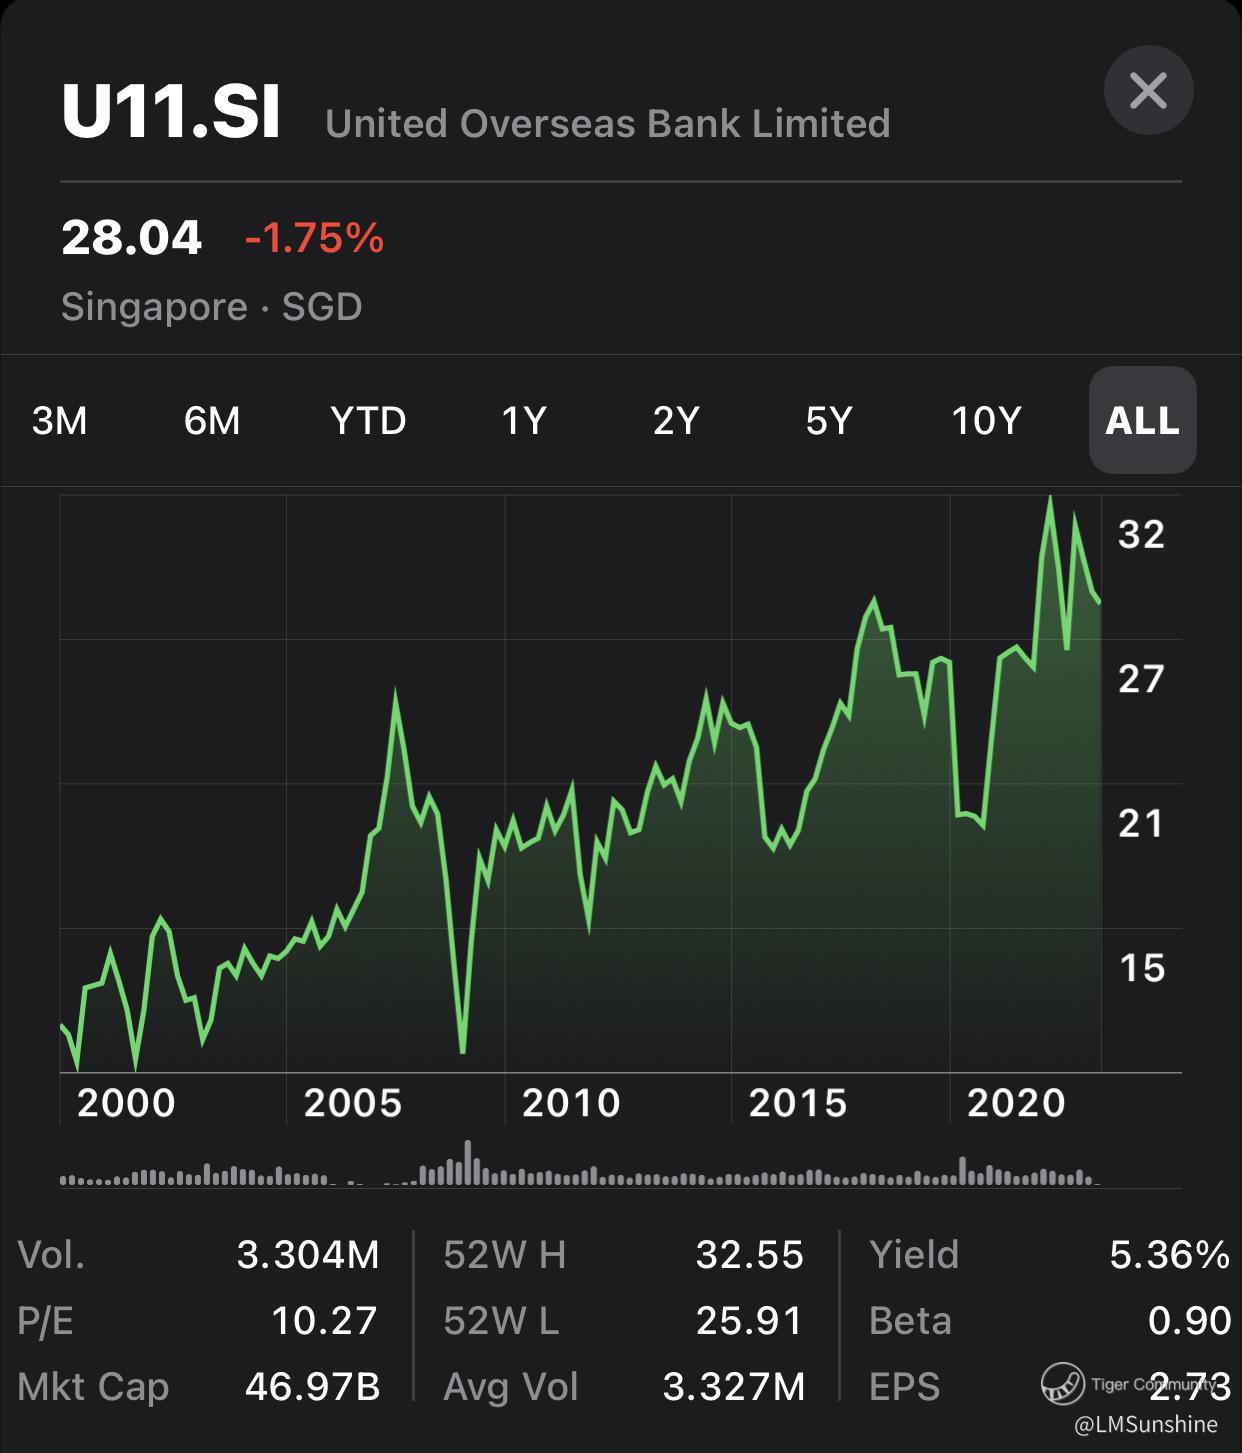The height and width of the screenshot is (1453, 1242).
Task: Tap the -1.75% change value
Action: point(314,238)
